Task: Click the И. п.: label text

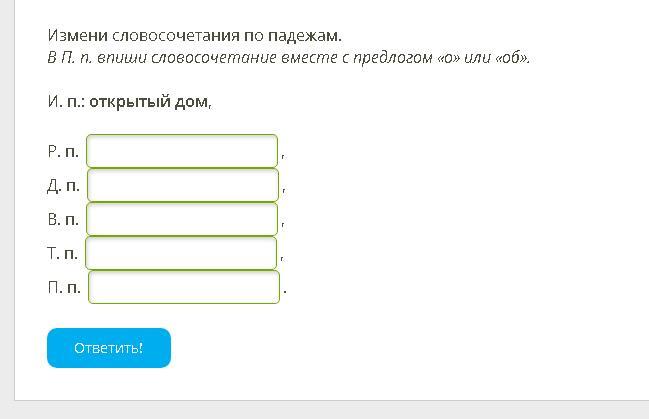Action: 66,101
